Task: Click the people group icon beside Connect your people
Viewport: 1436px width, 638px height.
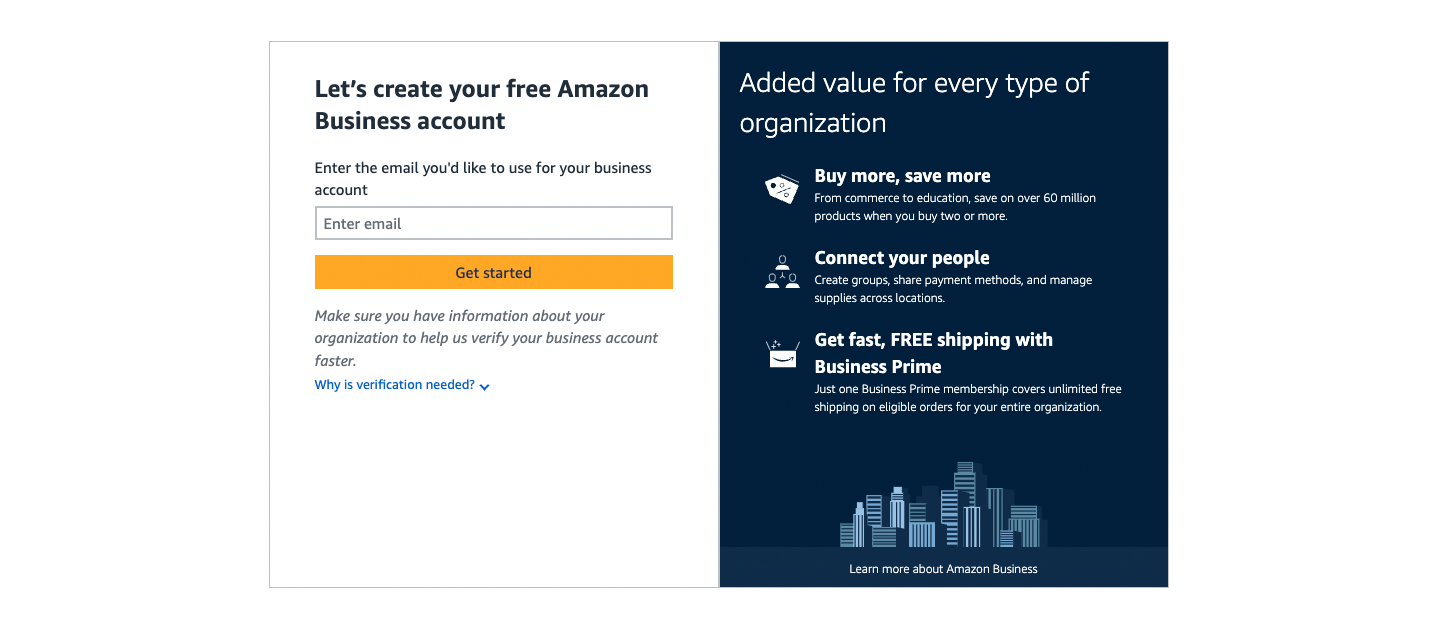Action: 781,272
